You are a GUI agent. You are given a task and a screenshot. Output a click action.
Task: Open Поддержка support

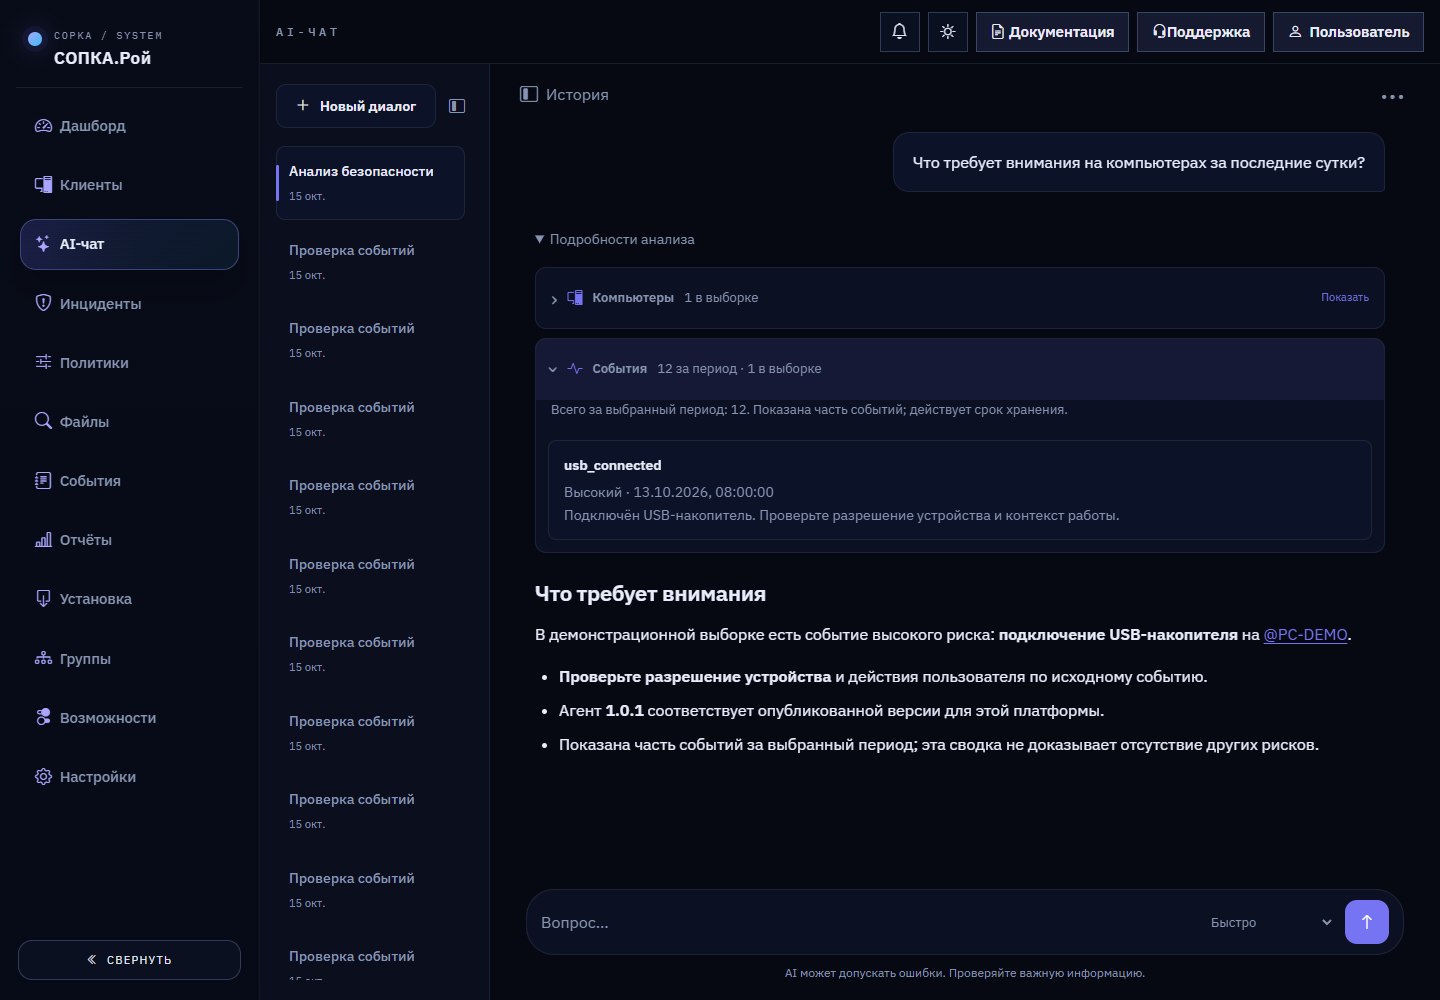click(1201, 32)
